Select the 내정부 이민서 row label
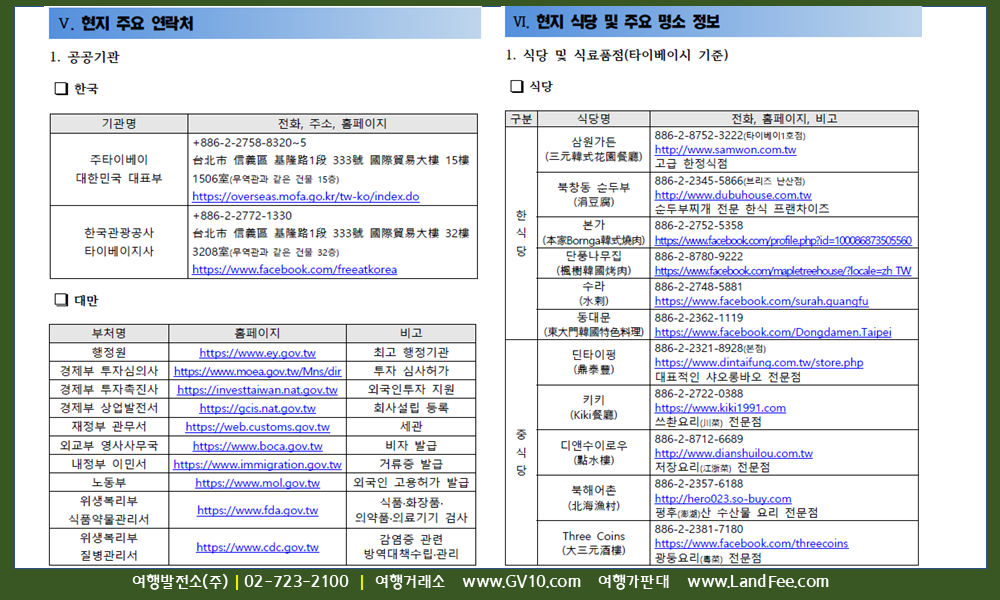 (109, 464)
